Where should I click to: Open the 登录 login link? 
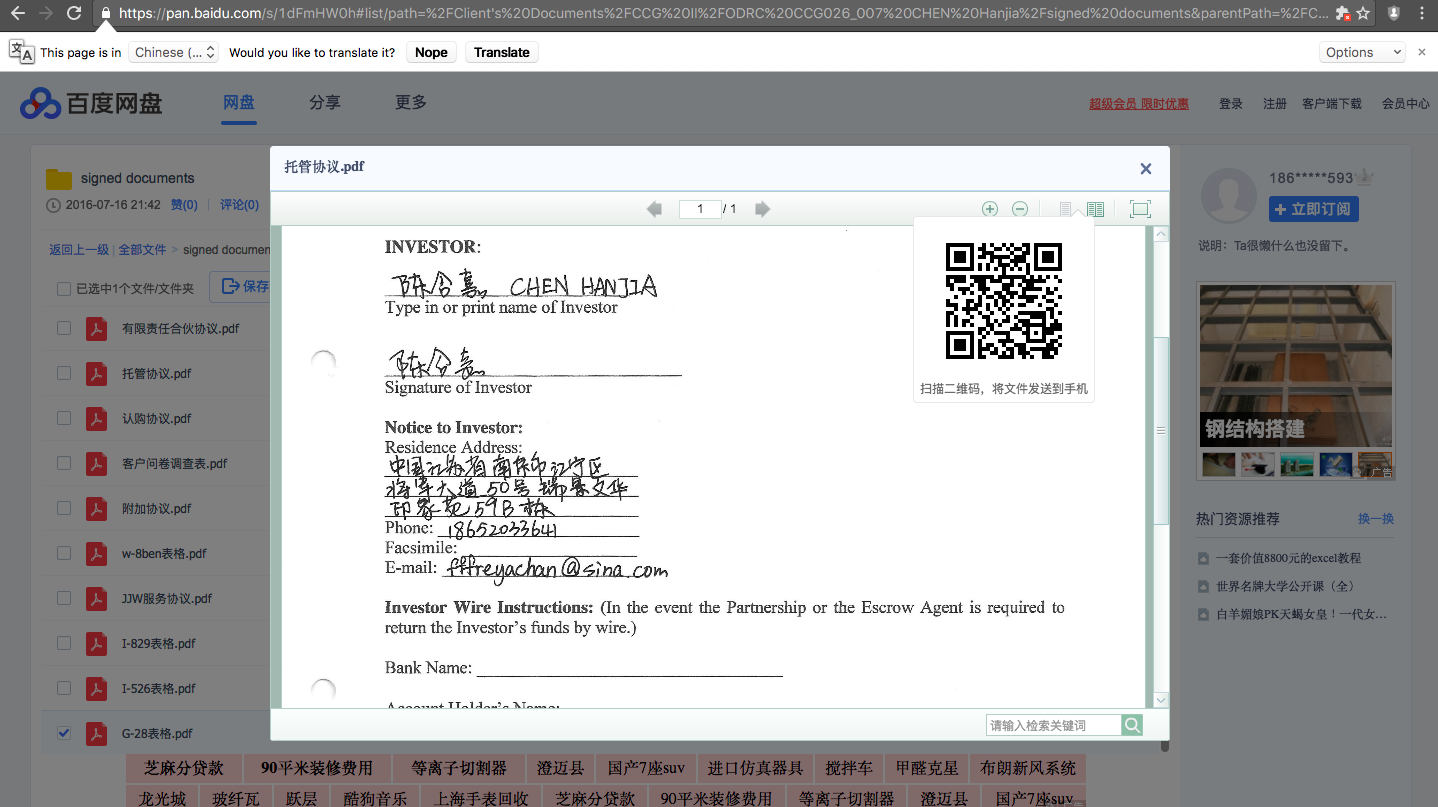coord(1231,103)
